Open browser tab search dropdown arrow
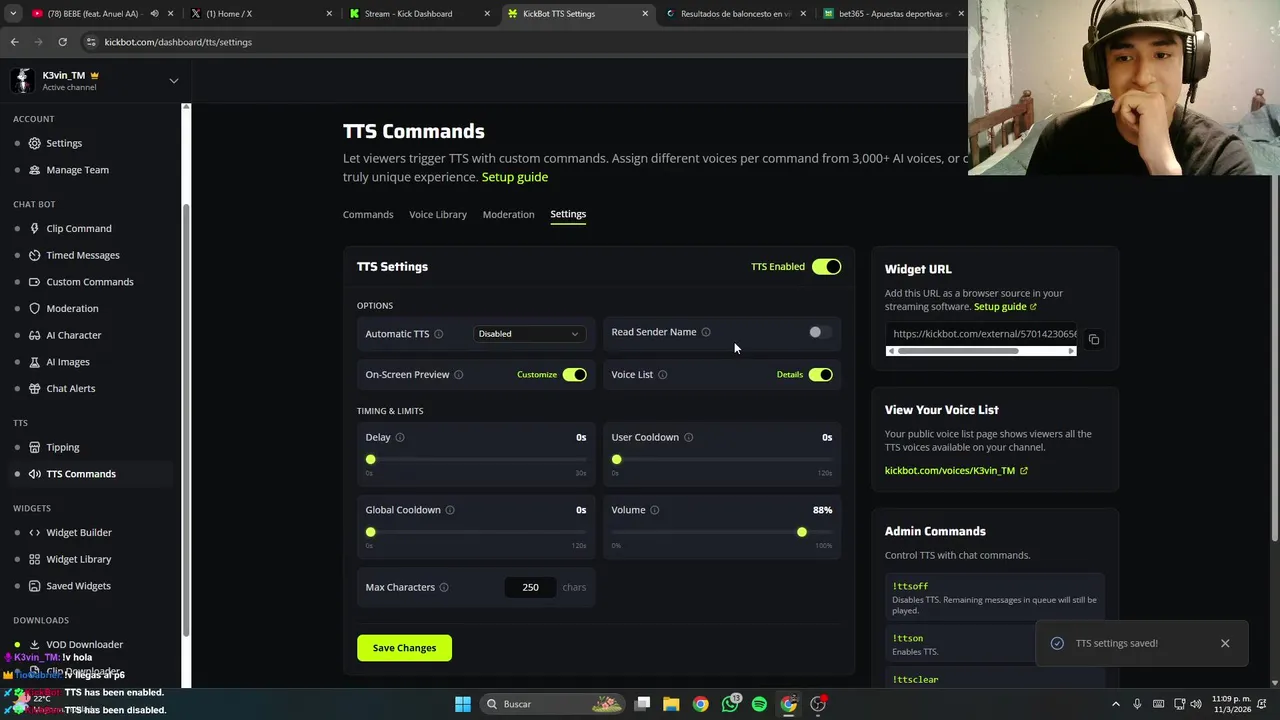1280x720 pixels. pos(13,14)
